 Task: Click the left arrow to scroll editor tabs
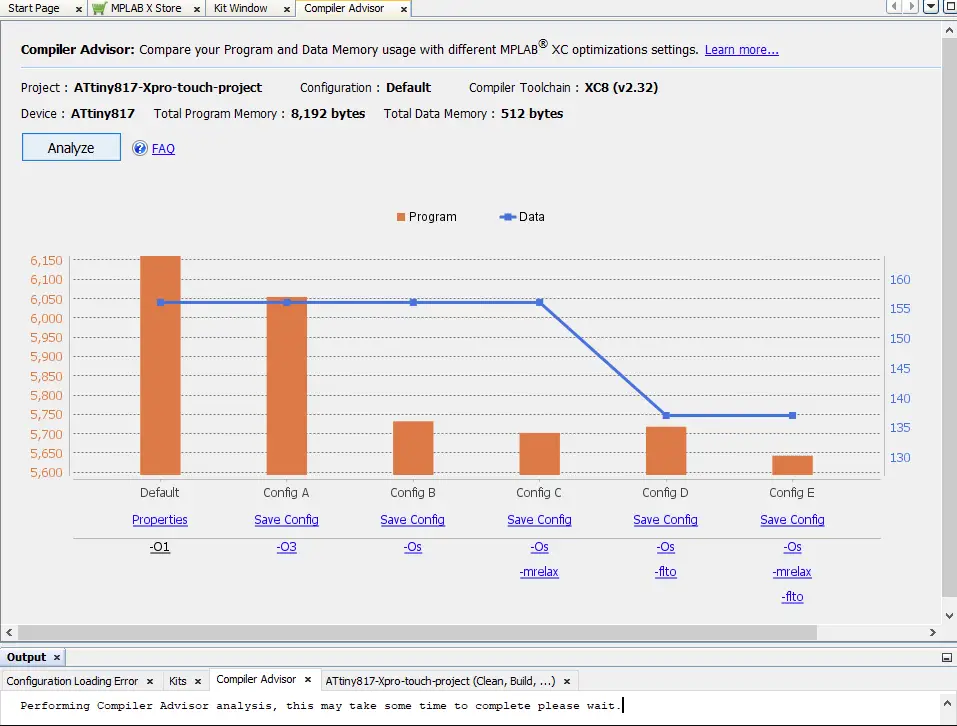[893, 7]
